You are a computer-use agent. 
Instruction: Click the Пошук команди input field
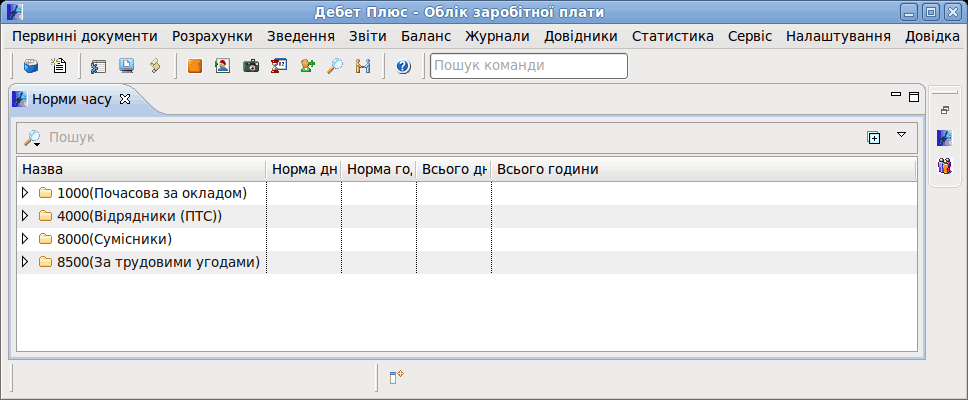(x=529, y=66)
